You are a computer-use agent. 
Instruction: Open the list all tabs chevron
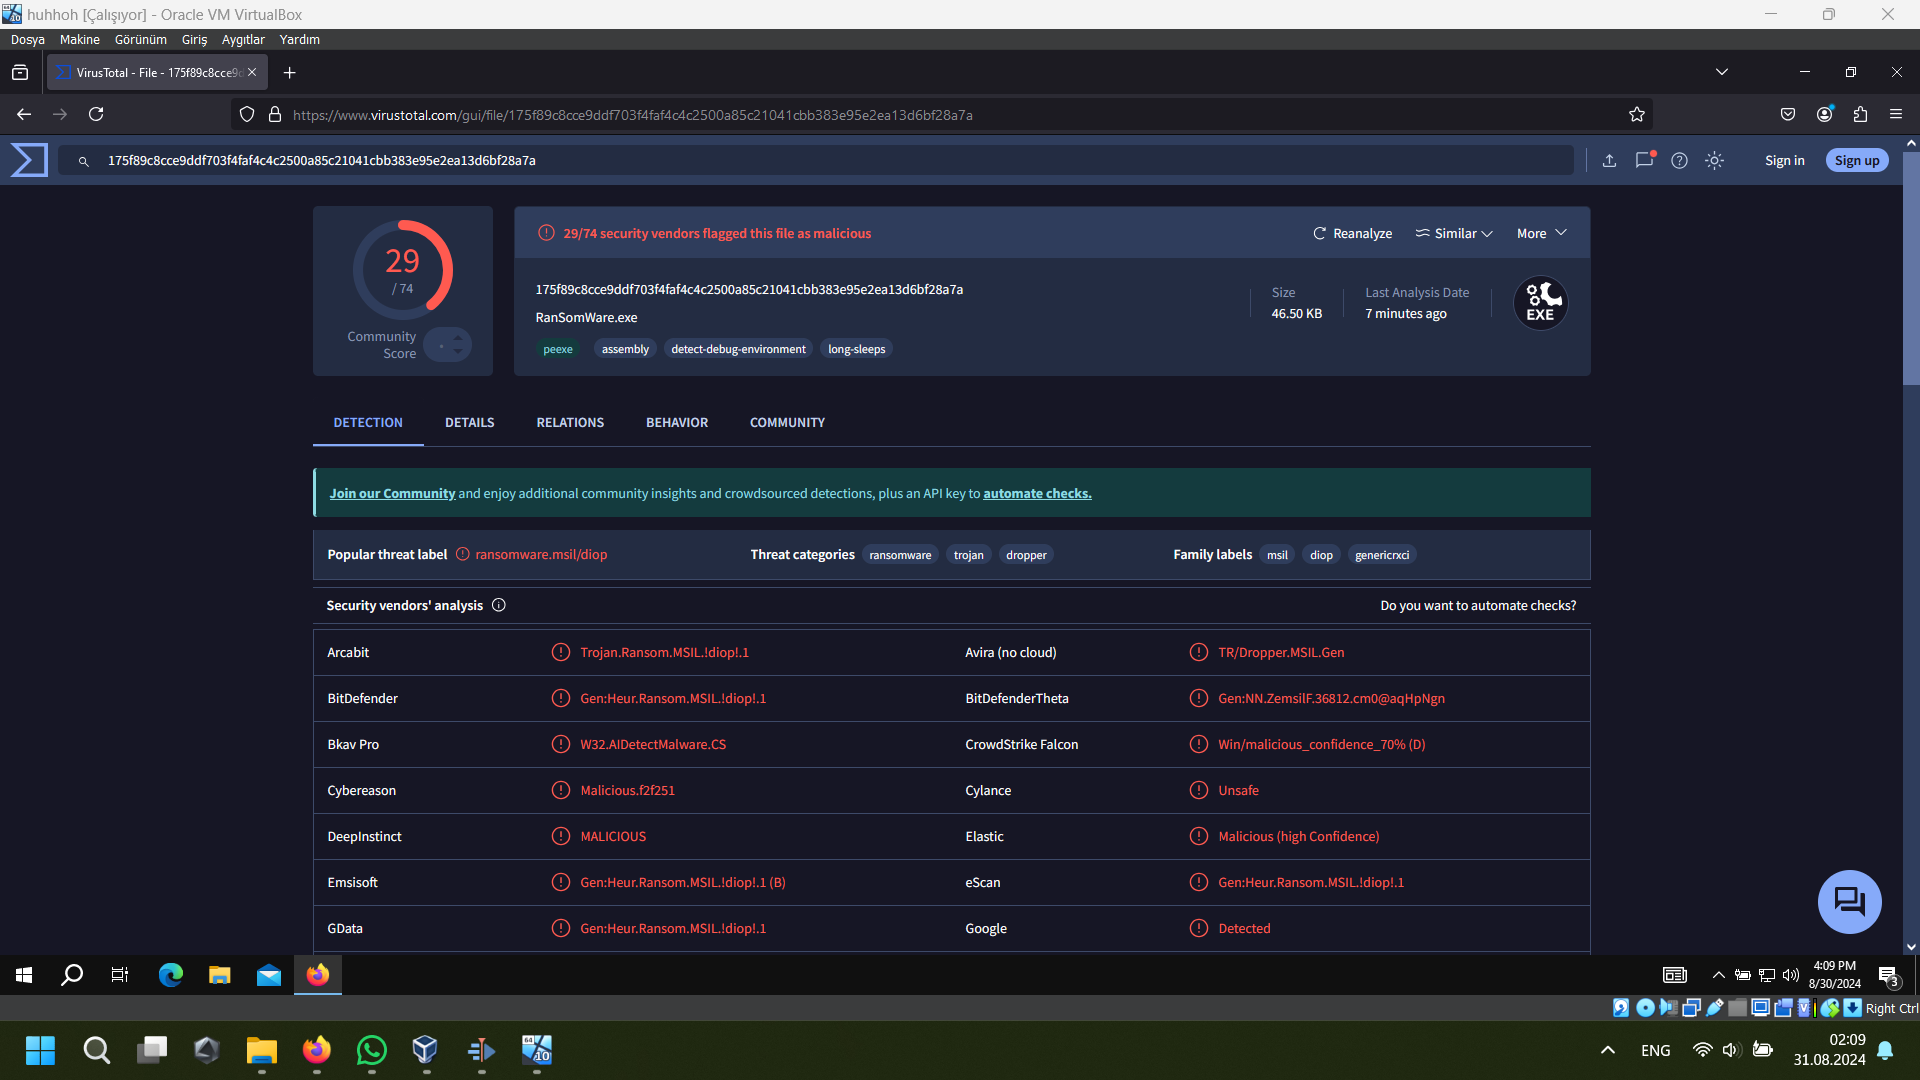pyautogui.click(x=1721, y=72)
